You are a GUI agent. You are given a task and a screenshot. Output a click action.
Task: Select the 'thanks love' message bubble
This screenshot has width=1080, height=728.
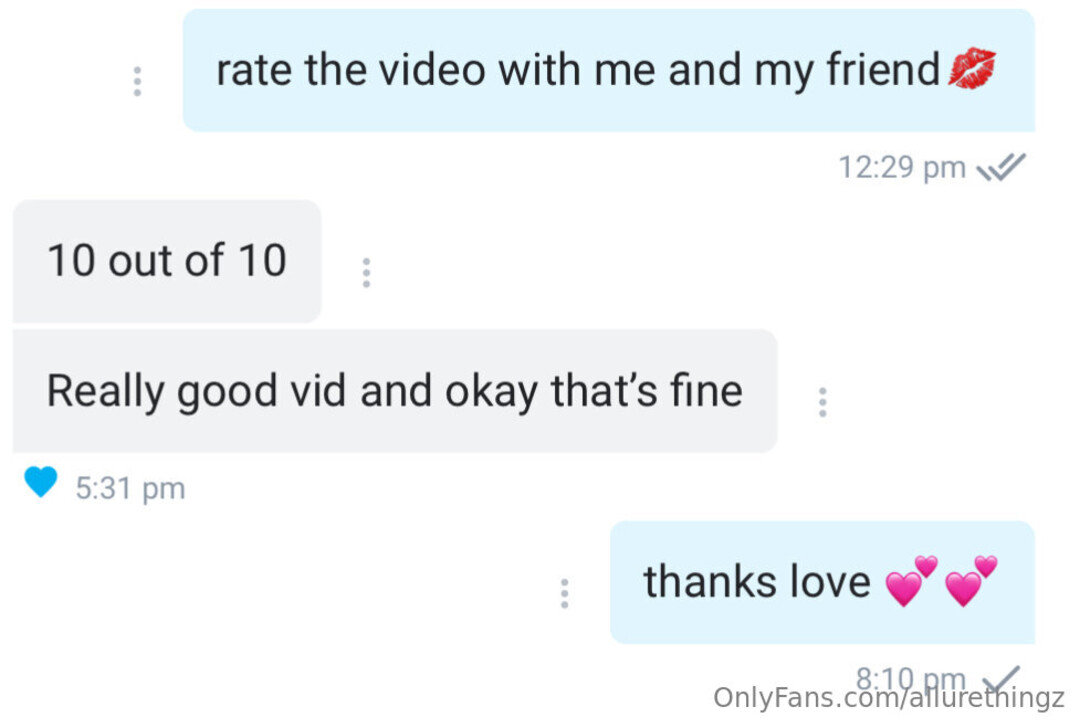[x=822, y=583]
